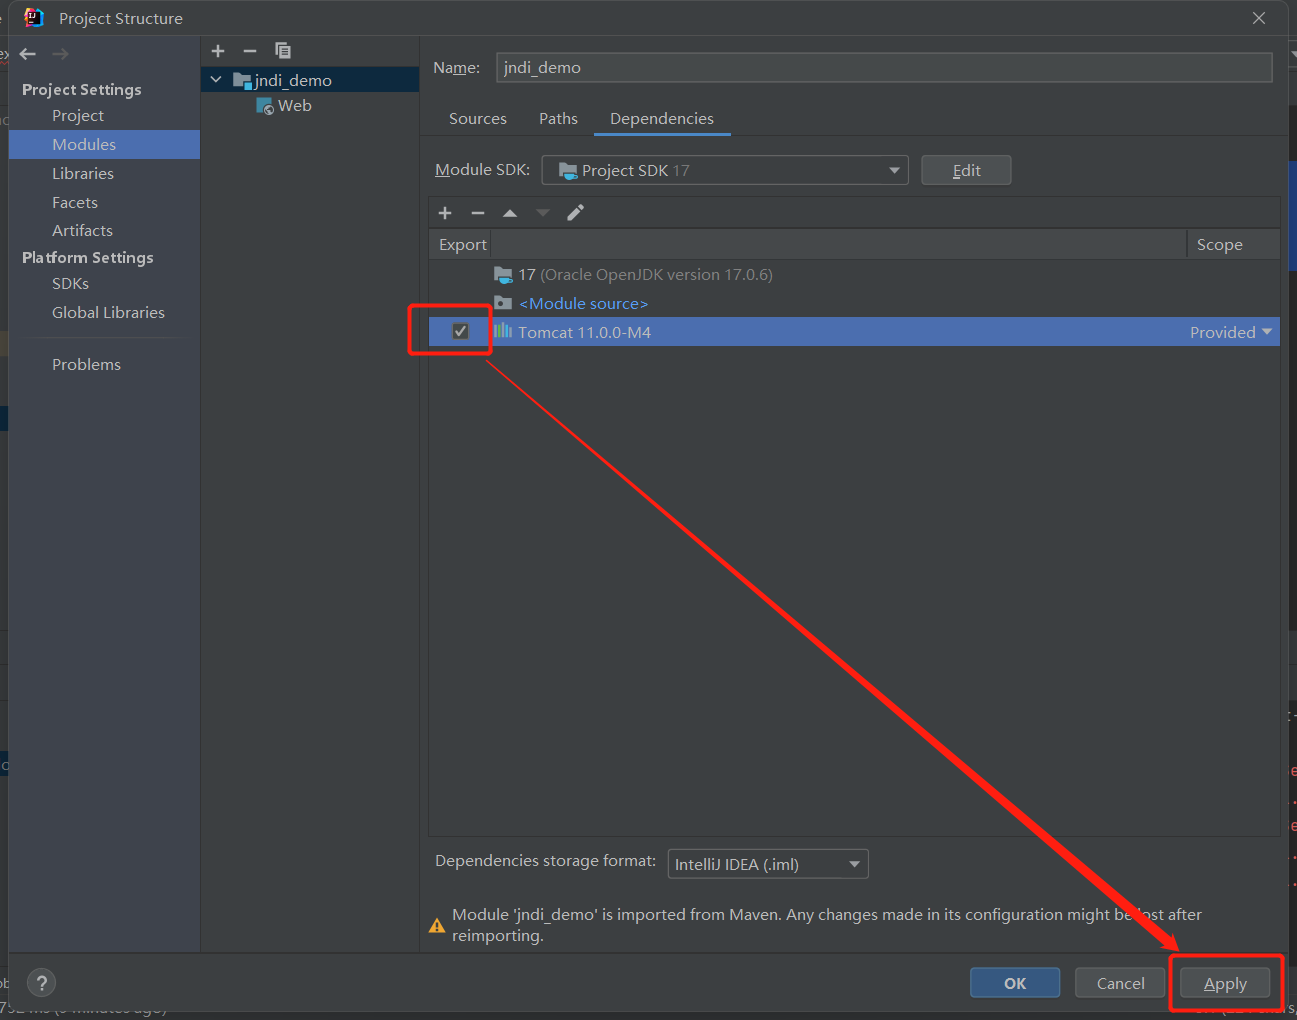Switch to the Sources tab

pyautogui.click(x=478, y=119)
